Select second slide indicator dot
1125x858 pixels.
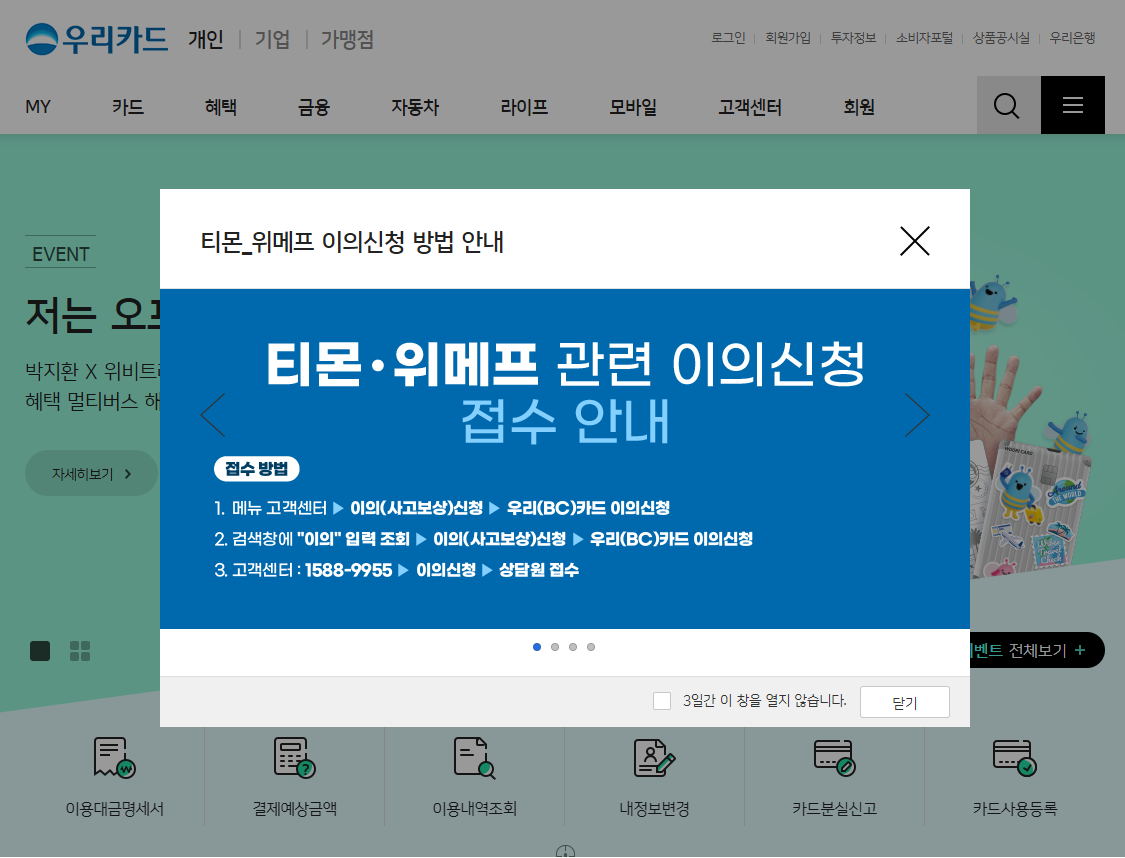[x=555, y=647]
